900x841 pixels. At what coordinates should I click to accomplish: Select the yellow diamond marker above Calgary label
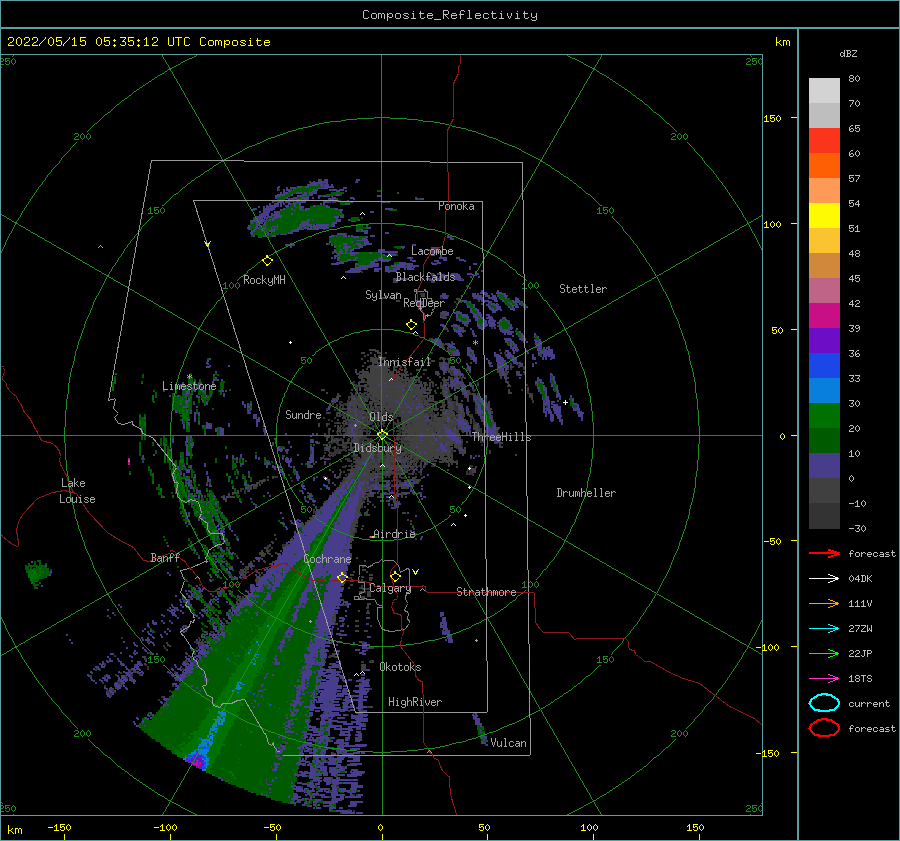coord(395,576)
